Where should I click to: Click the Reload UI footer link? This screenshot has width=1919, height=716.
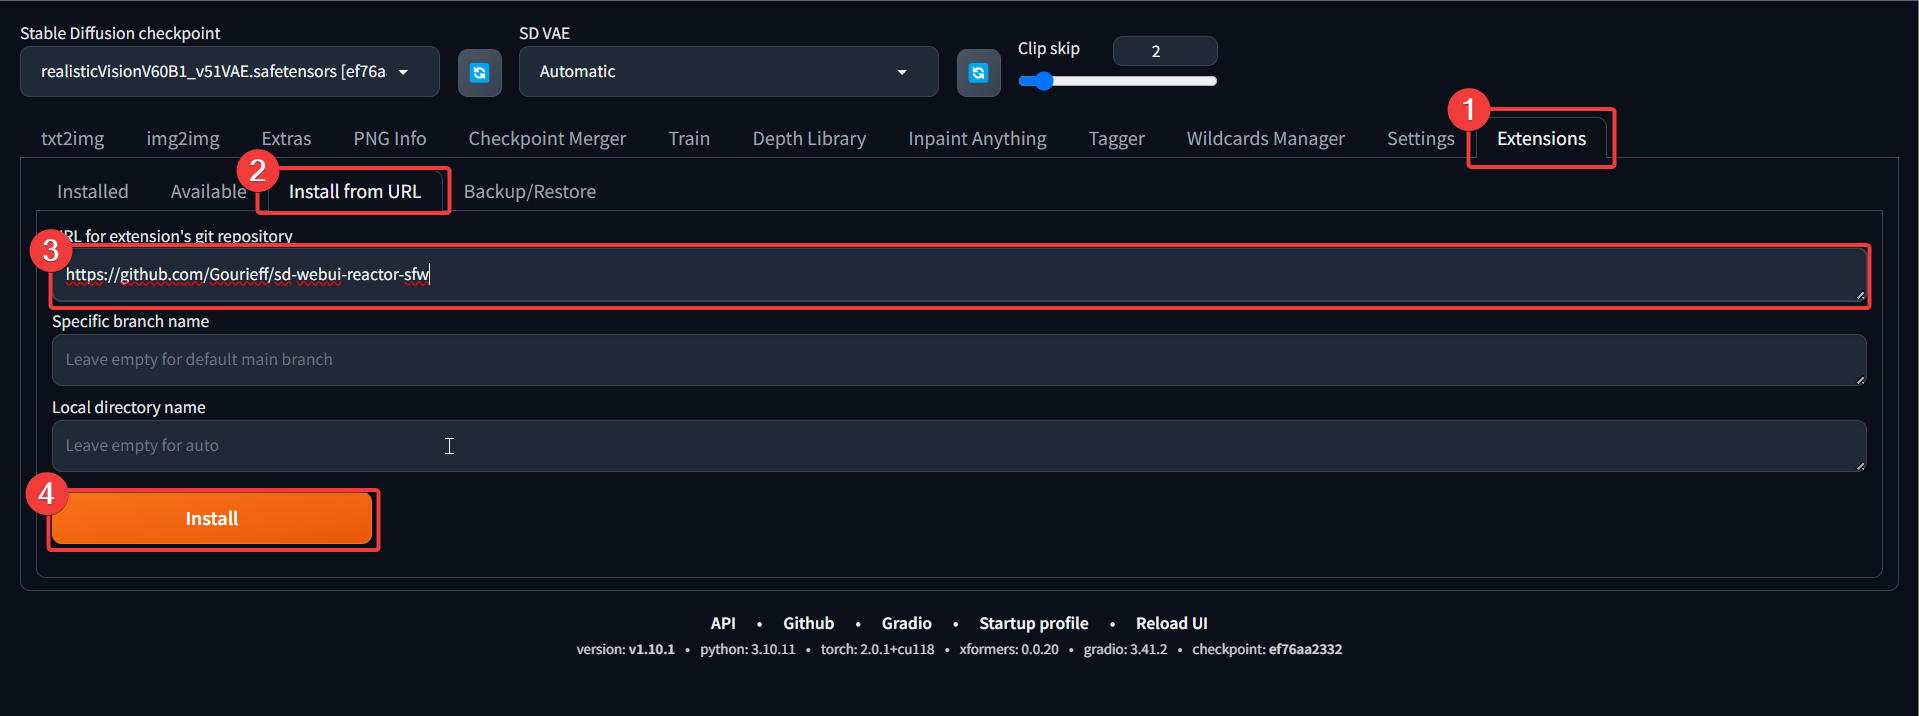click(1171, 623)
